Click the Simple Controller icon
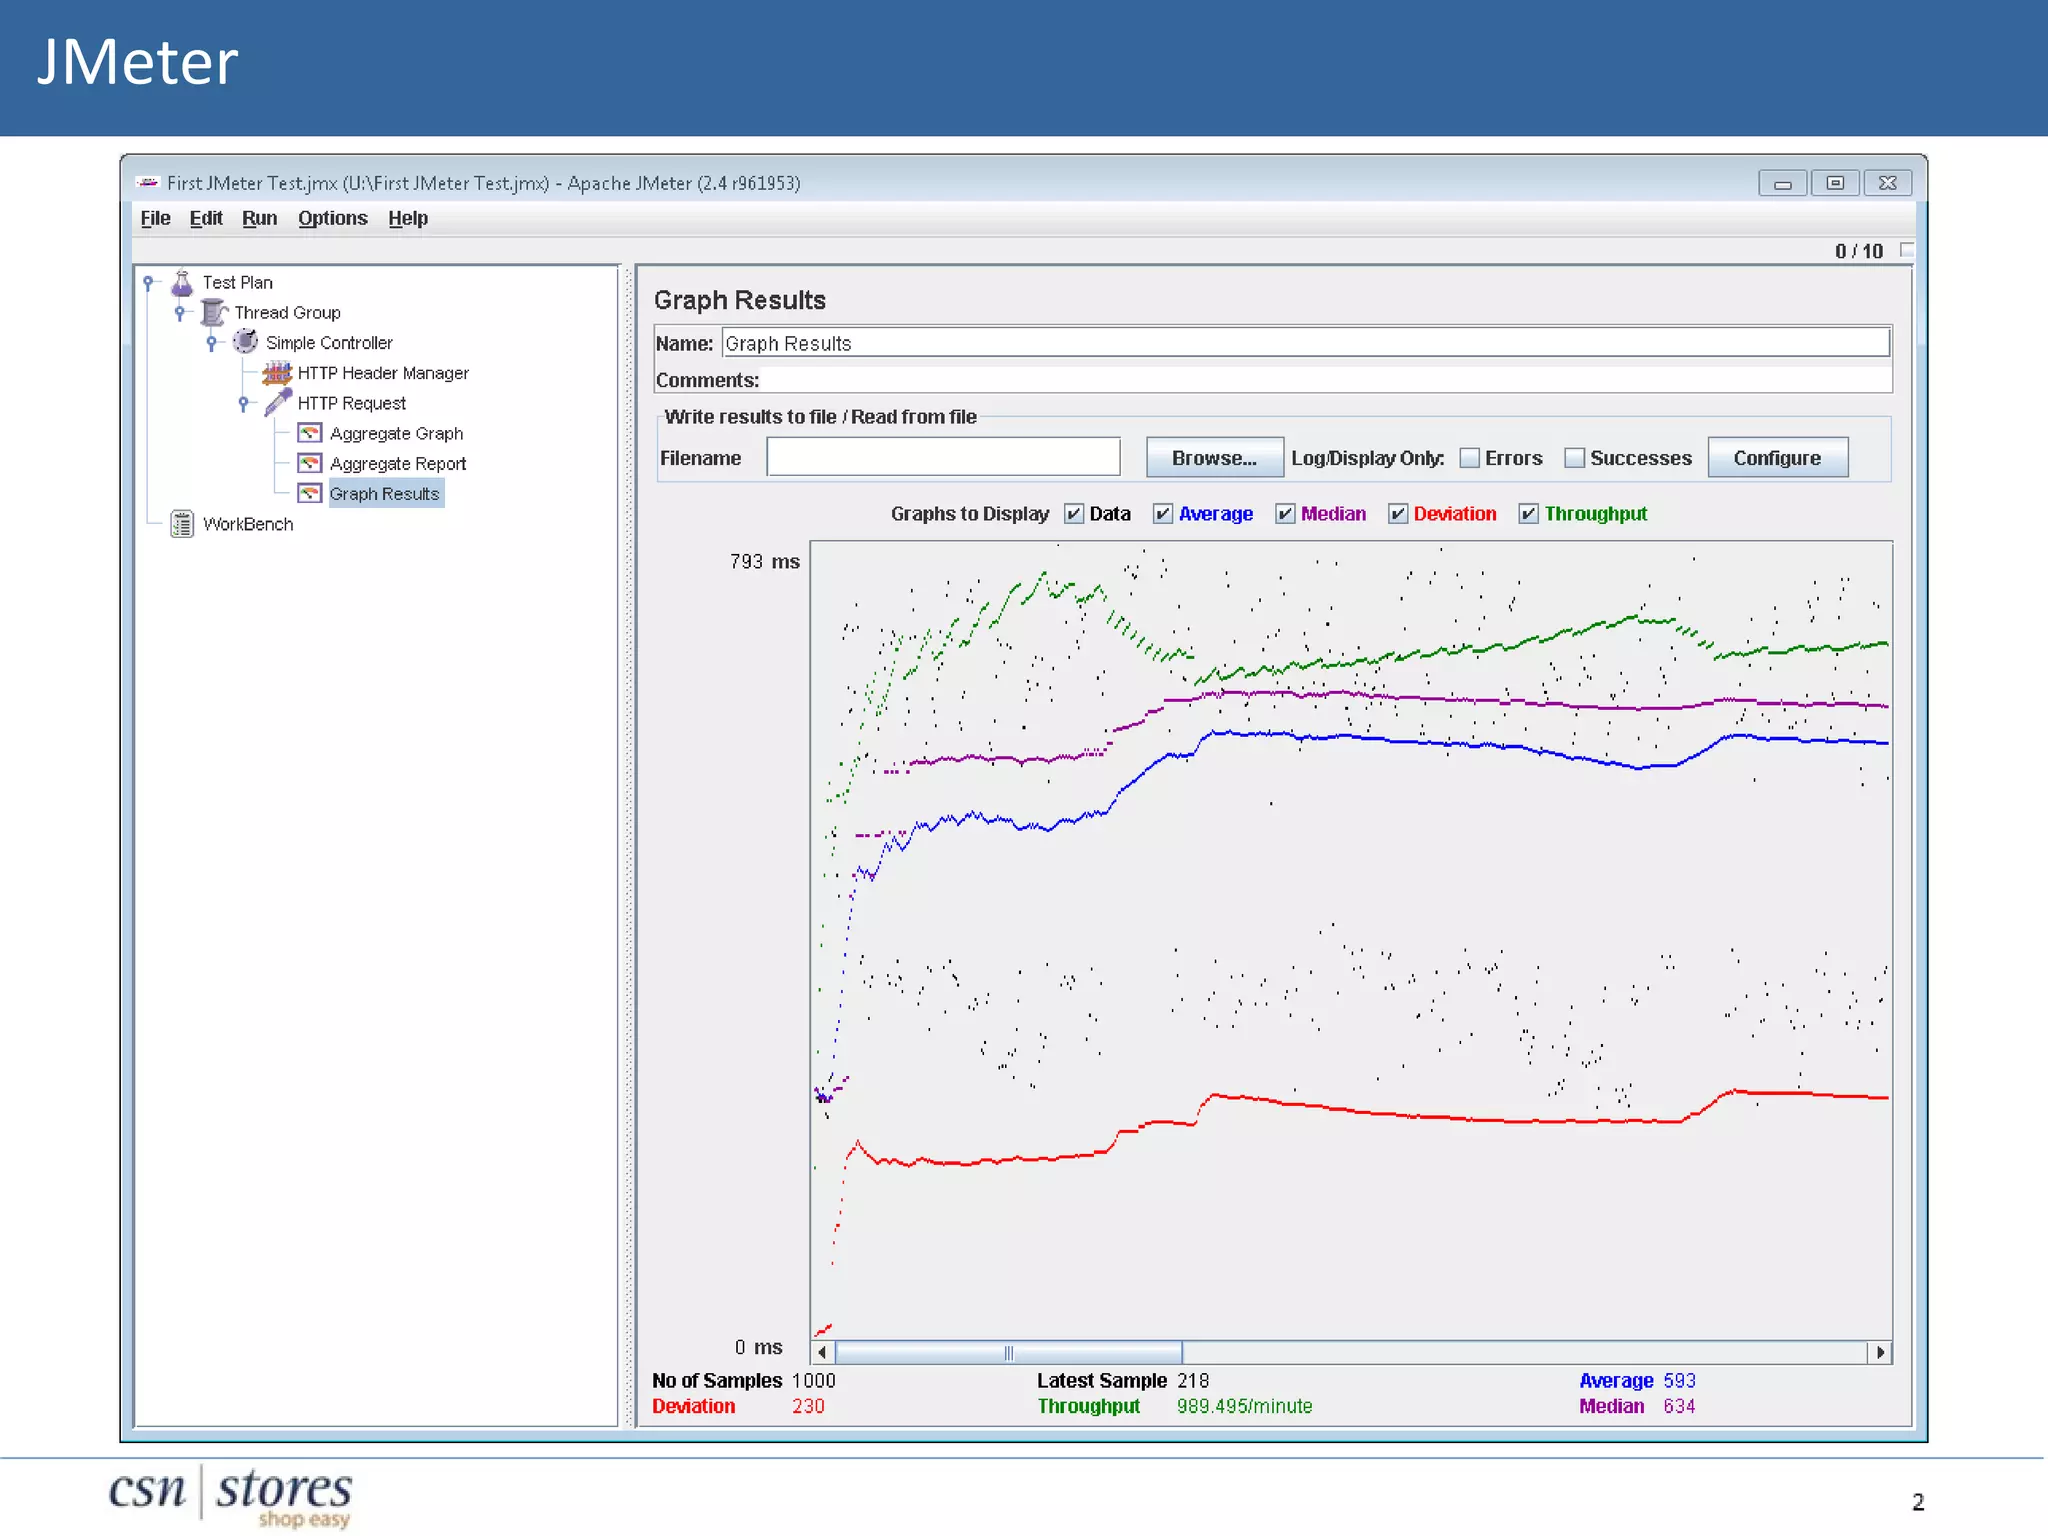Image resolution: width=2048 pixels, height=1536 pixels. point(245,342)
